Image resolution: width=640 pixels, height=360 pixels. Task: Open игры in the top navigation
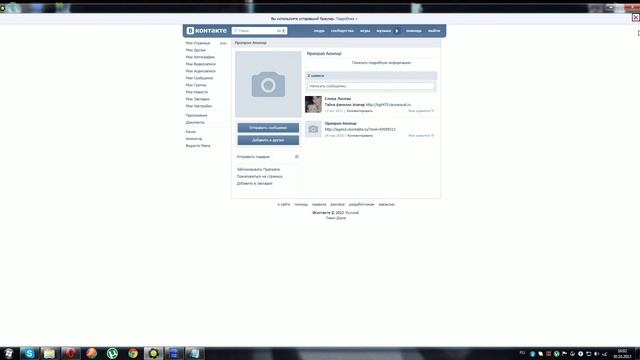(365, 31)
